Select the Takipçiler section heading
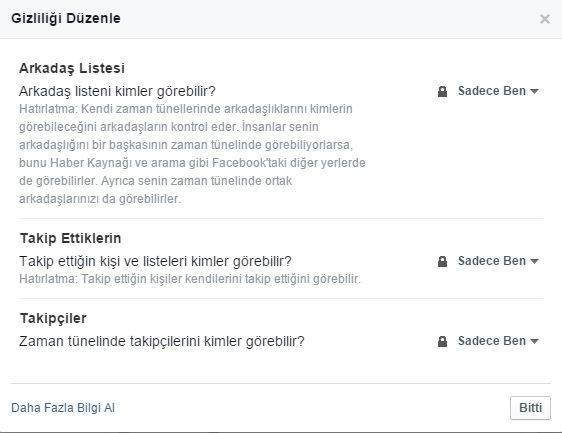Screen dimensions: 562x433 (53, 318)
